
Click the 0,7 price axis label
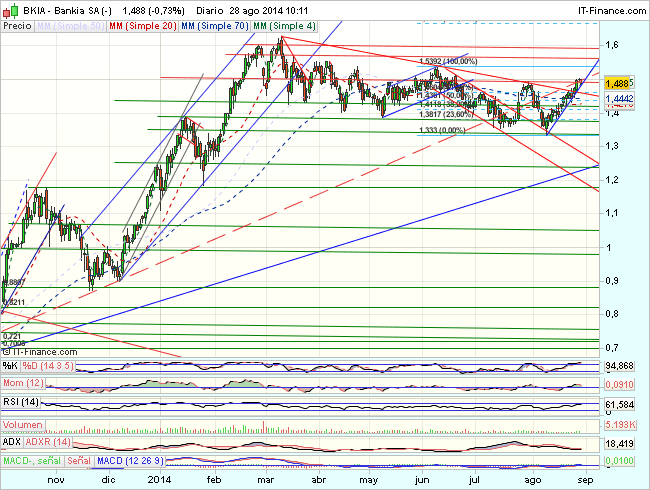pyautogui.click(x=612, y=348)
